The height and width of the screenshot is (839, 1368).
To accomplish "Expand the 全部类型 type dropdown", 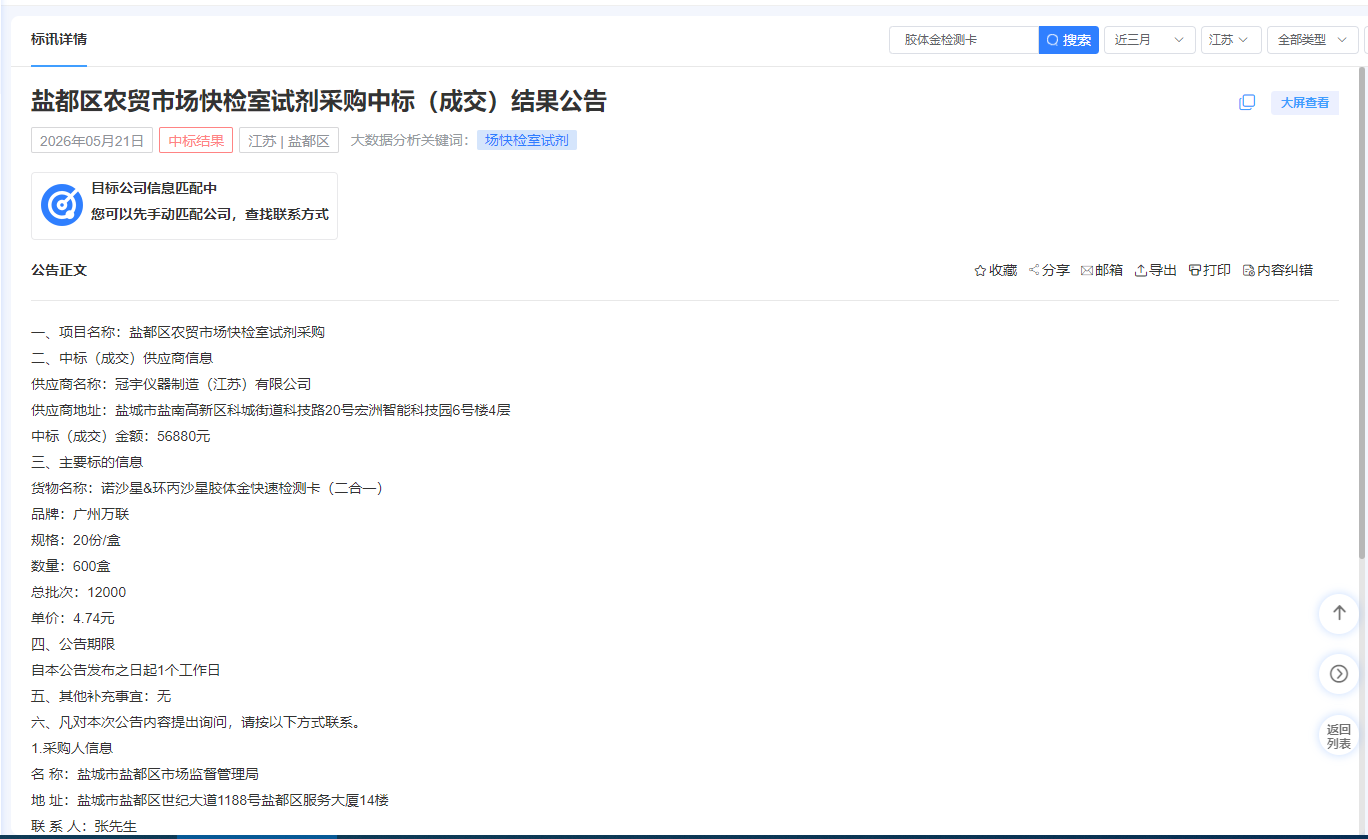I will tap(1313, 40).
